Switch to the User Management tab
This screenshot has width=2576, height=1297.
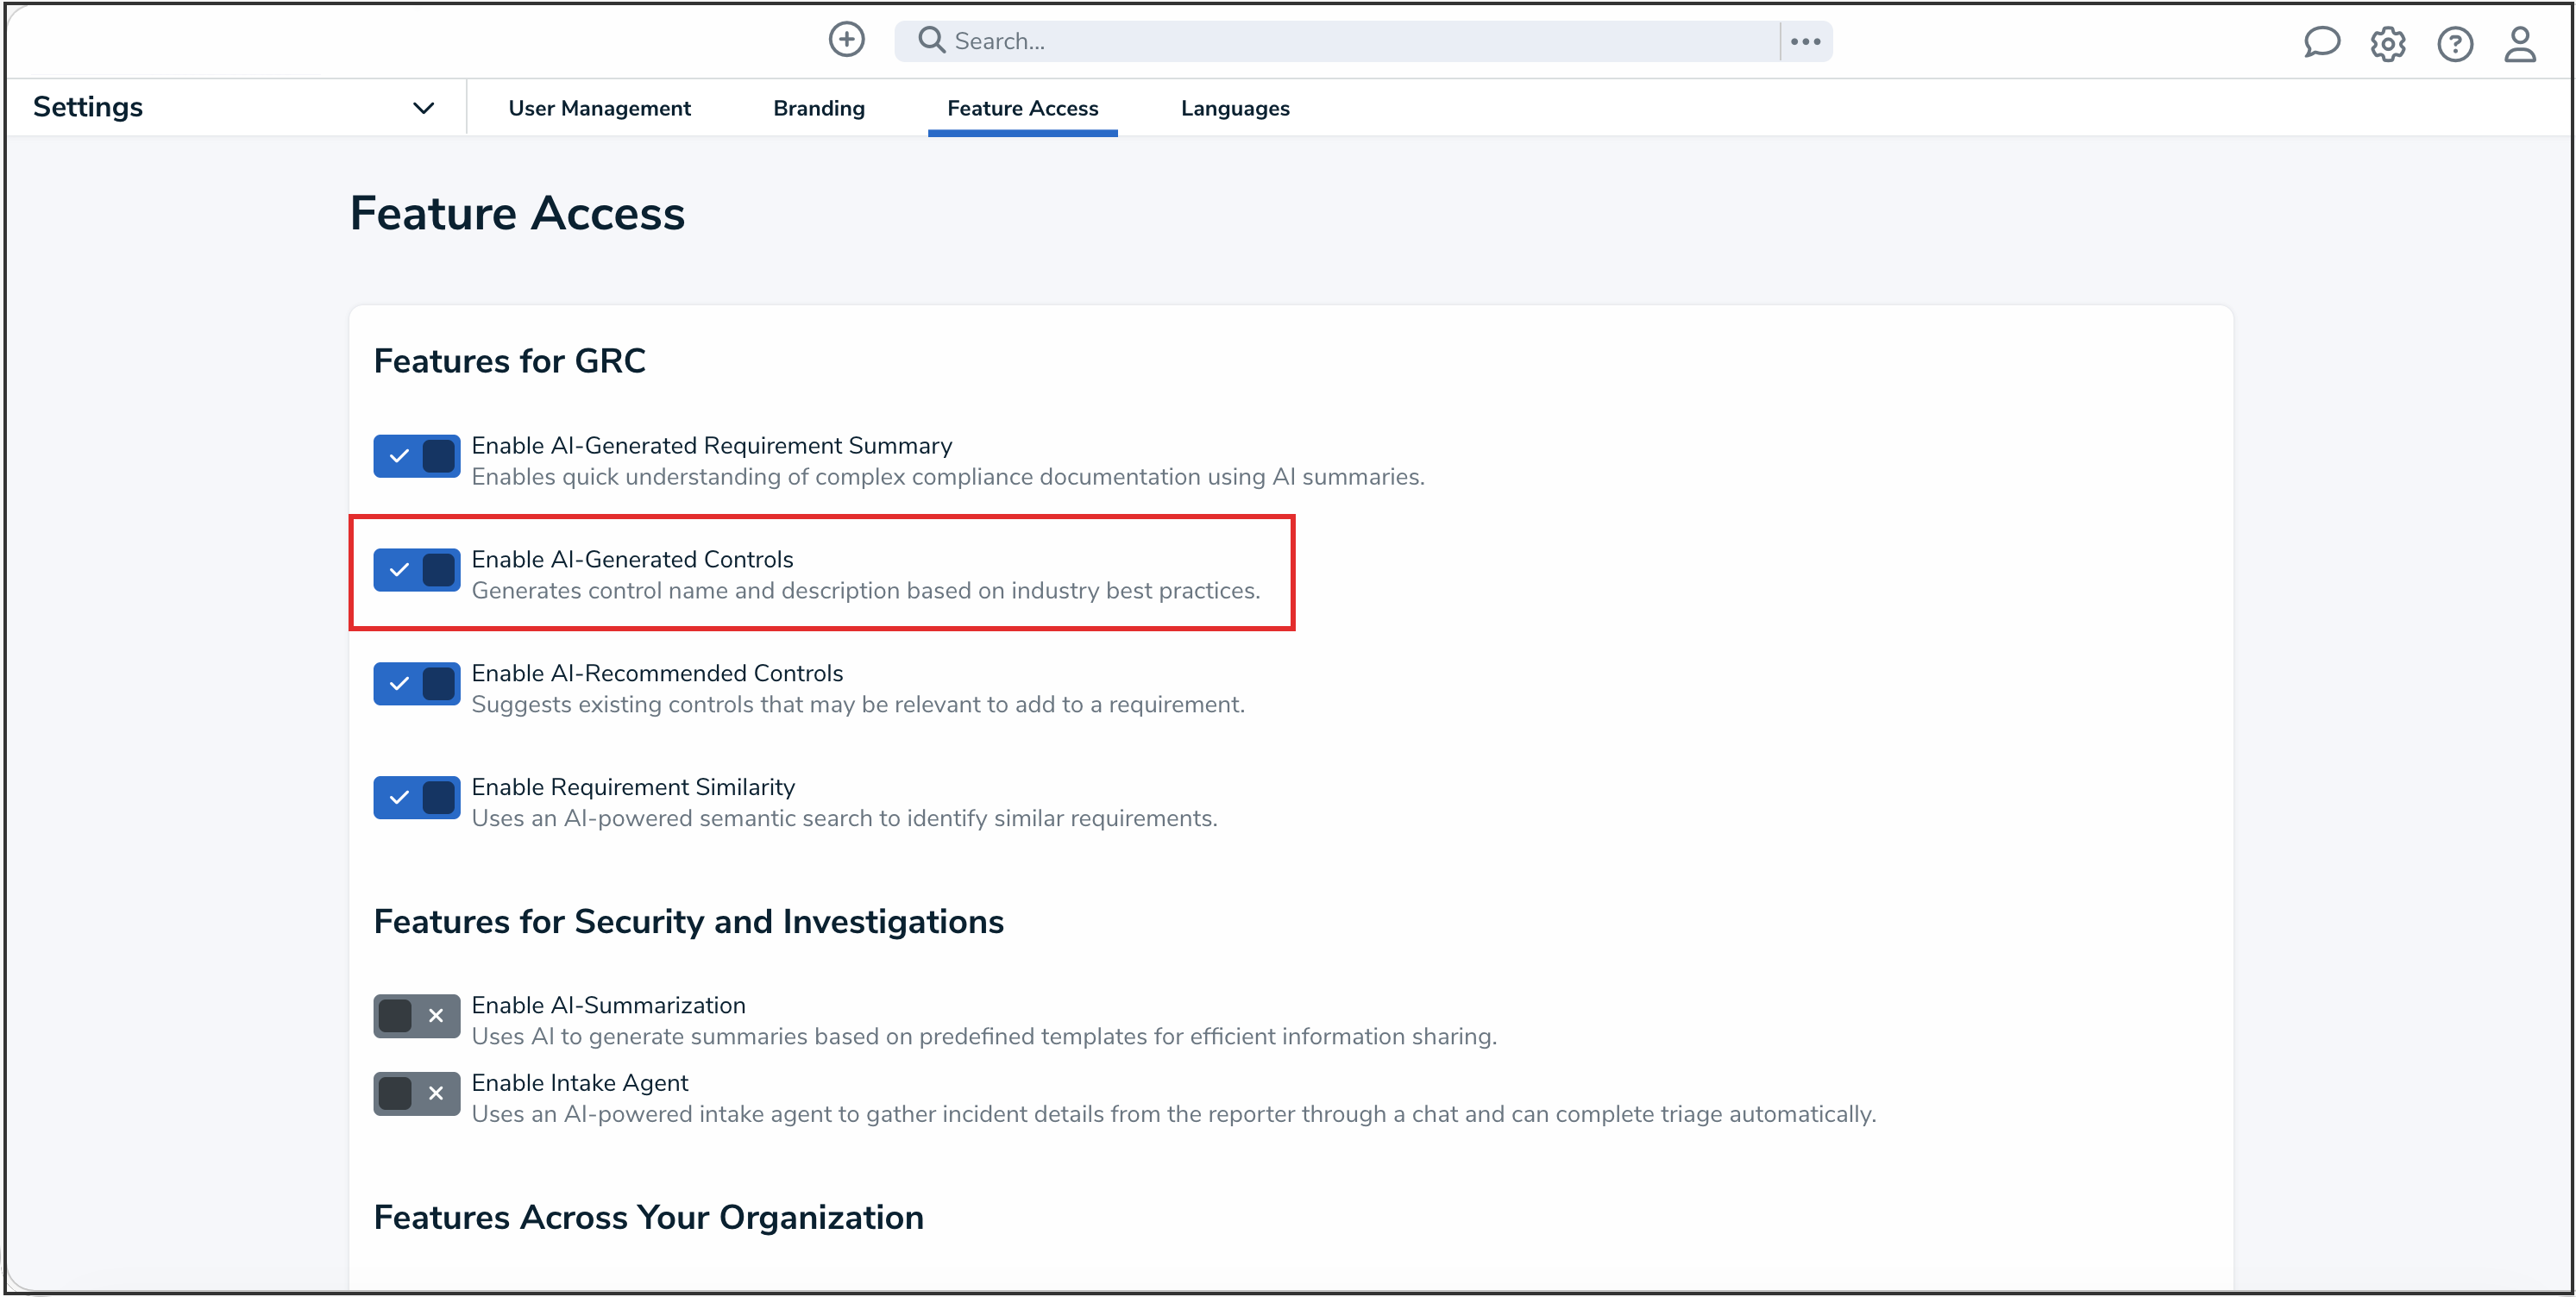pyautogui.click(x=599, y=108)
